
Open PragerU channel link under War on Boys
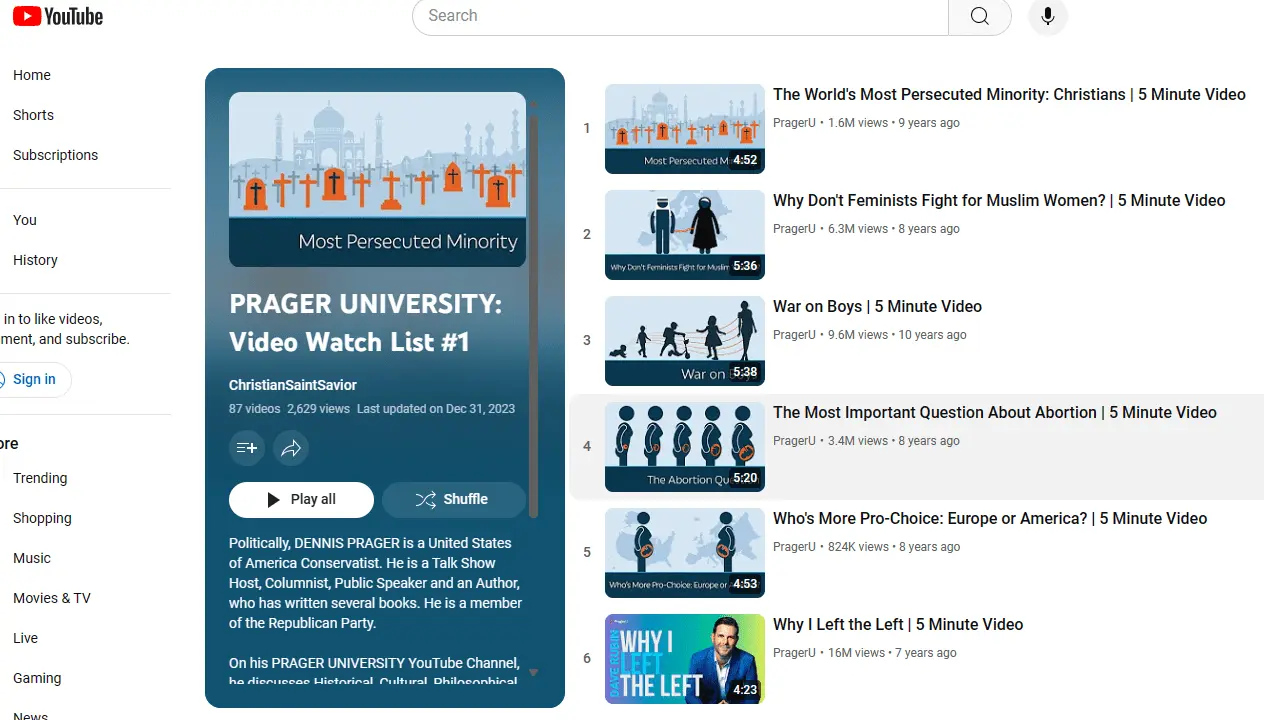pos(794,335)
